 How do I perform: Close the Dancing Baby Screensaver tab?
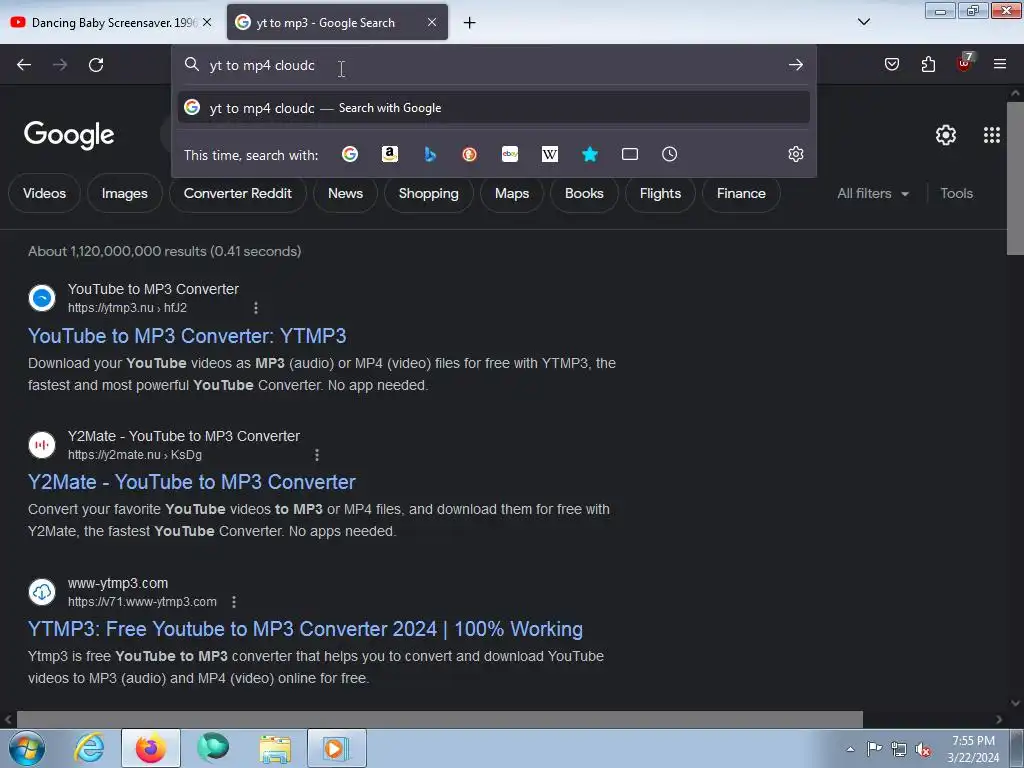[207, 22]
